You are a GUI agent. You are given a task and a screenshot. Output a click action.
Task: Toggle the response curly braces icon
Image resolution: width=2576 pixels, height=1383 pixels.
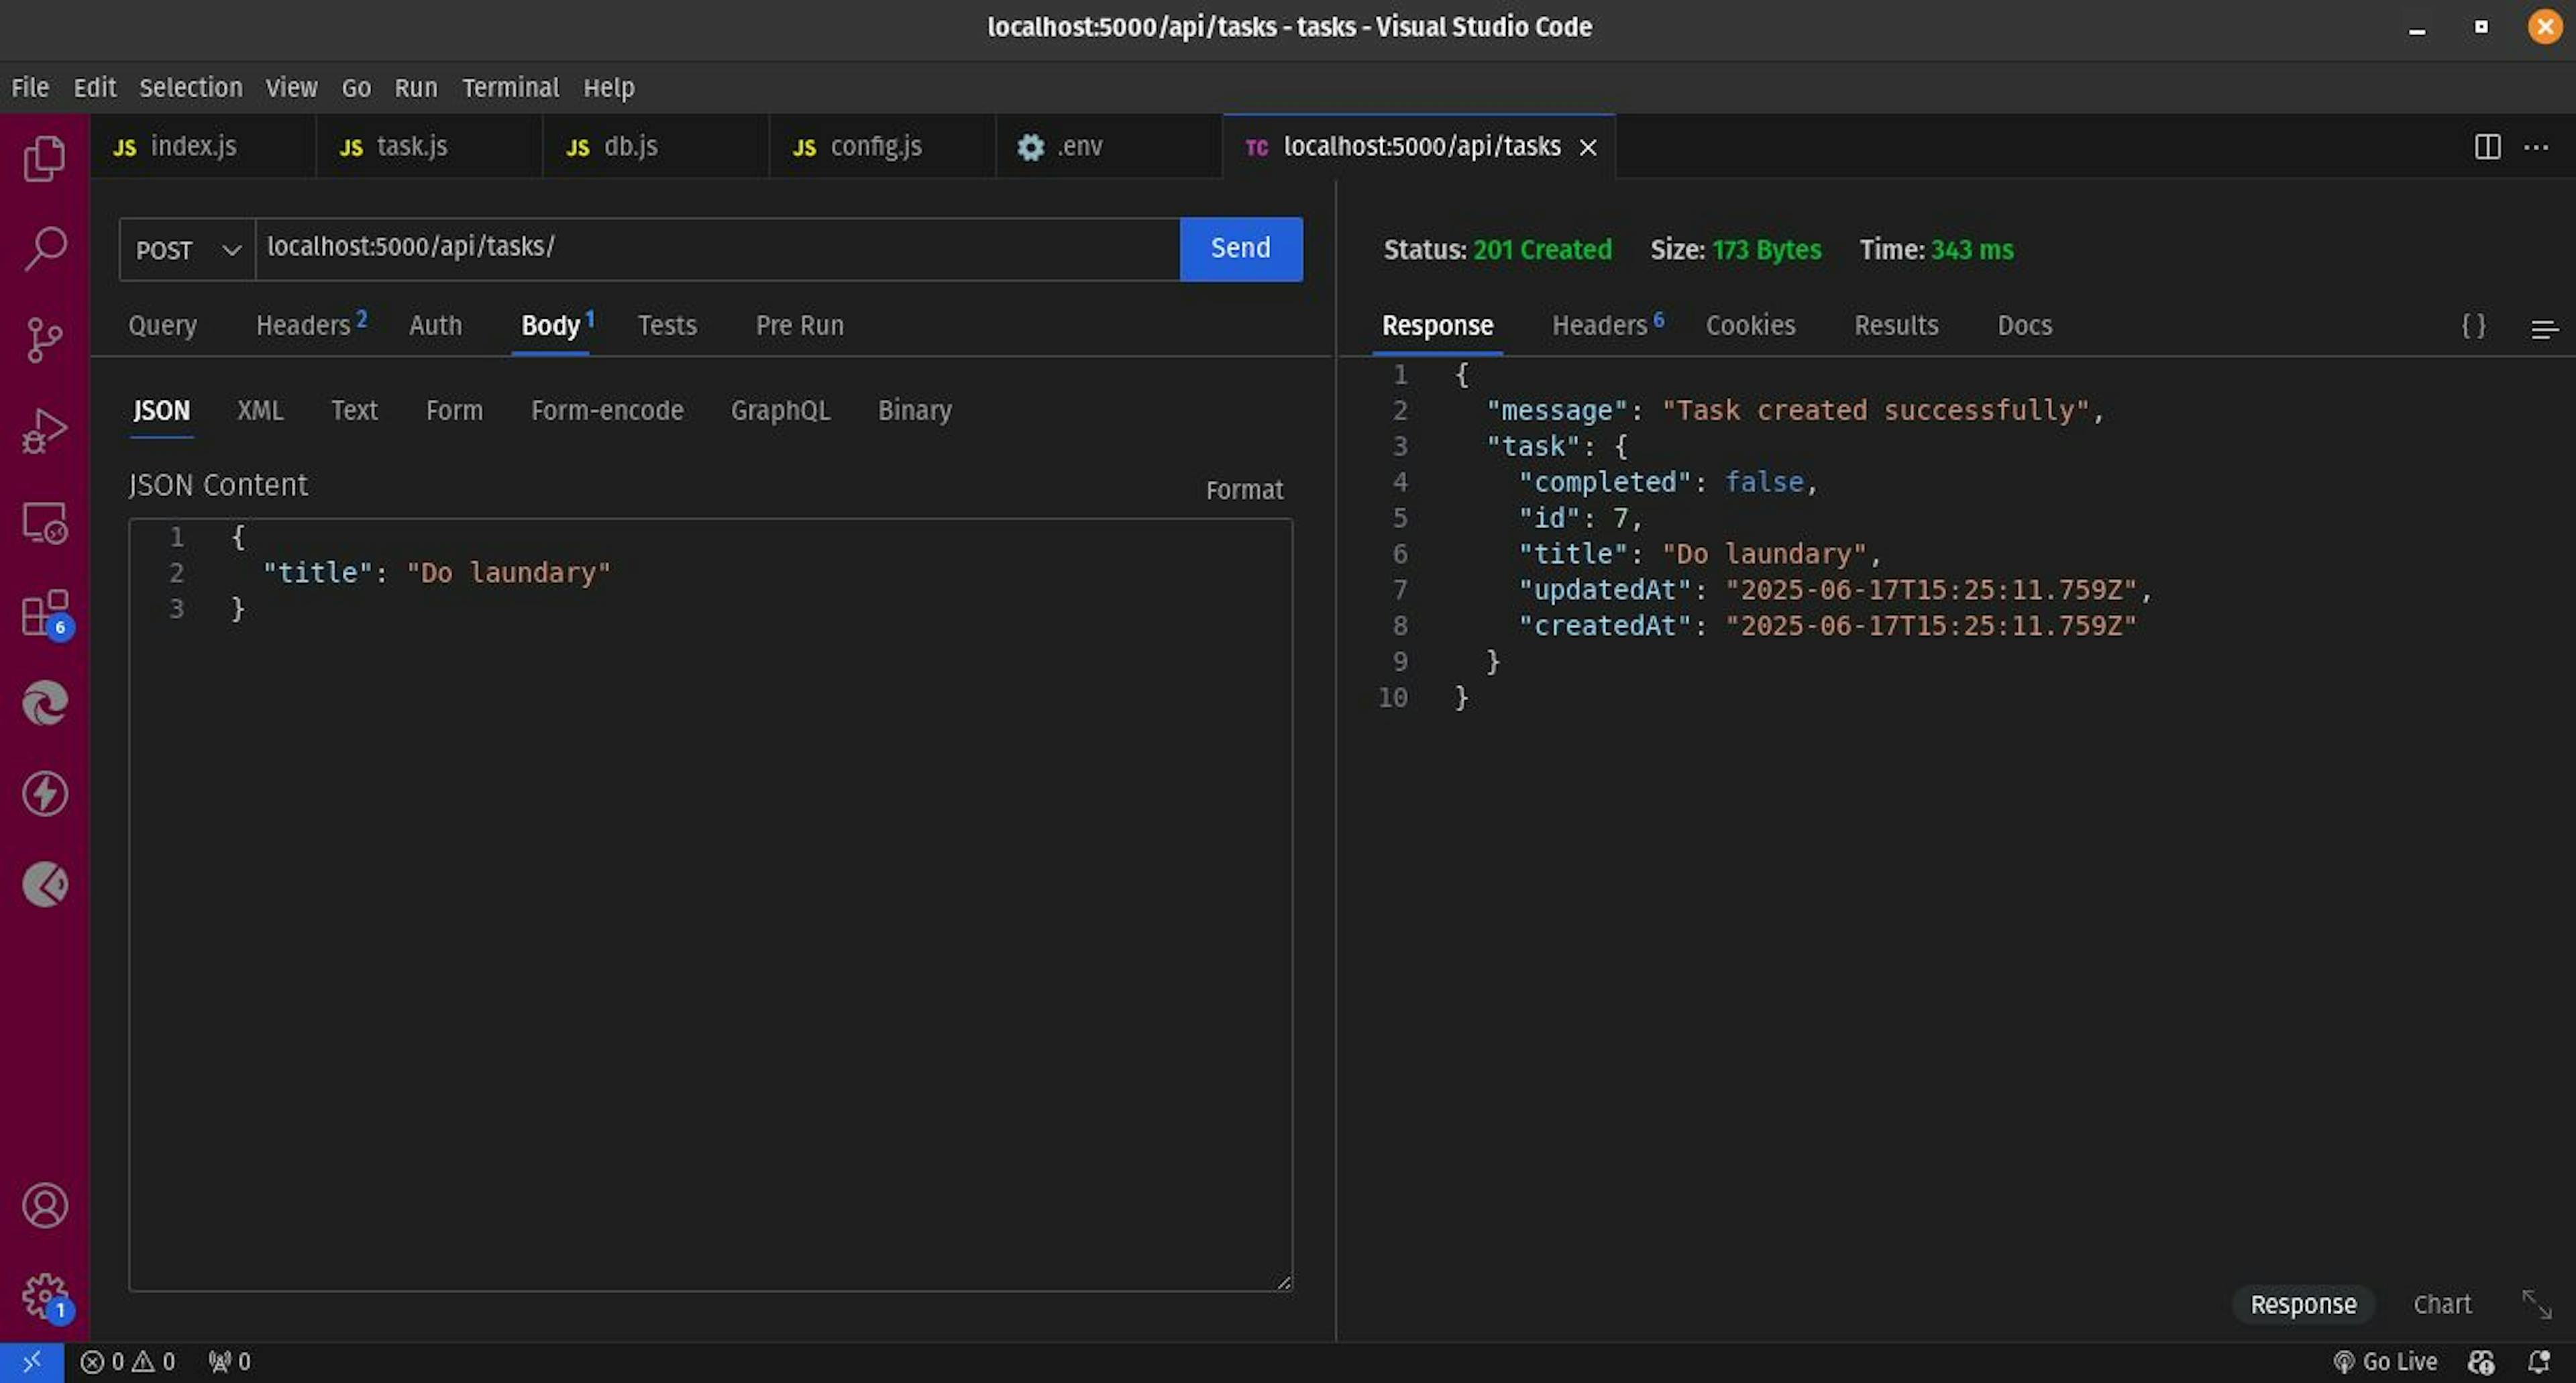(x=2473, y=326)
